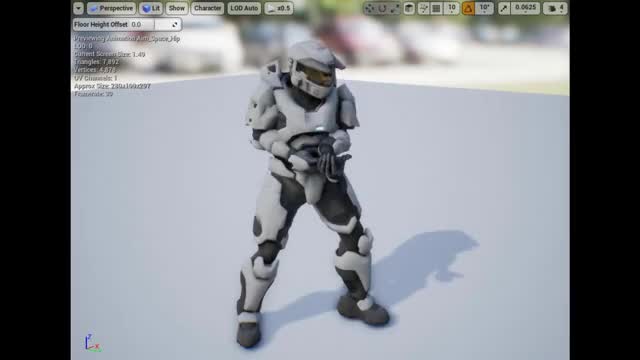Open the Perspective view mode menu
The image size is (640, 360).
click(111, 8)
